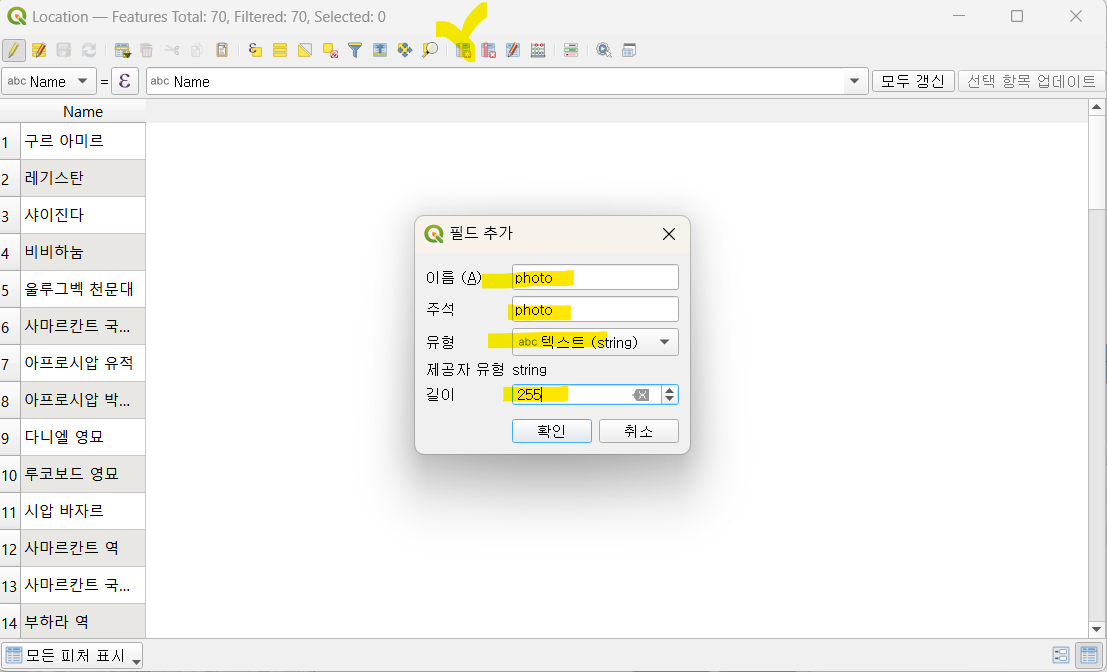Open the 모든 피처 표시 filter menu
The width and height of the screenshot is (1107, 672).
pos(72,656)
